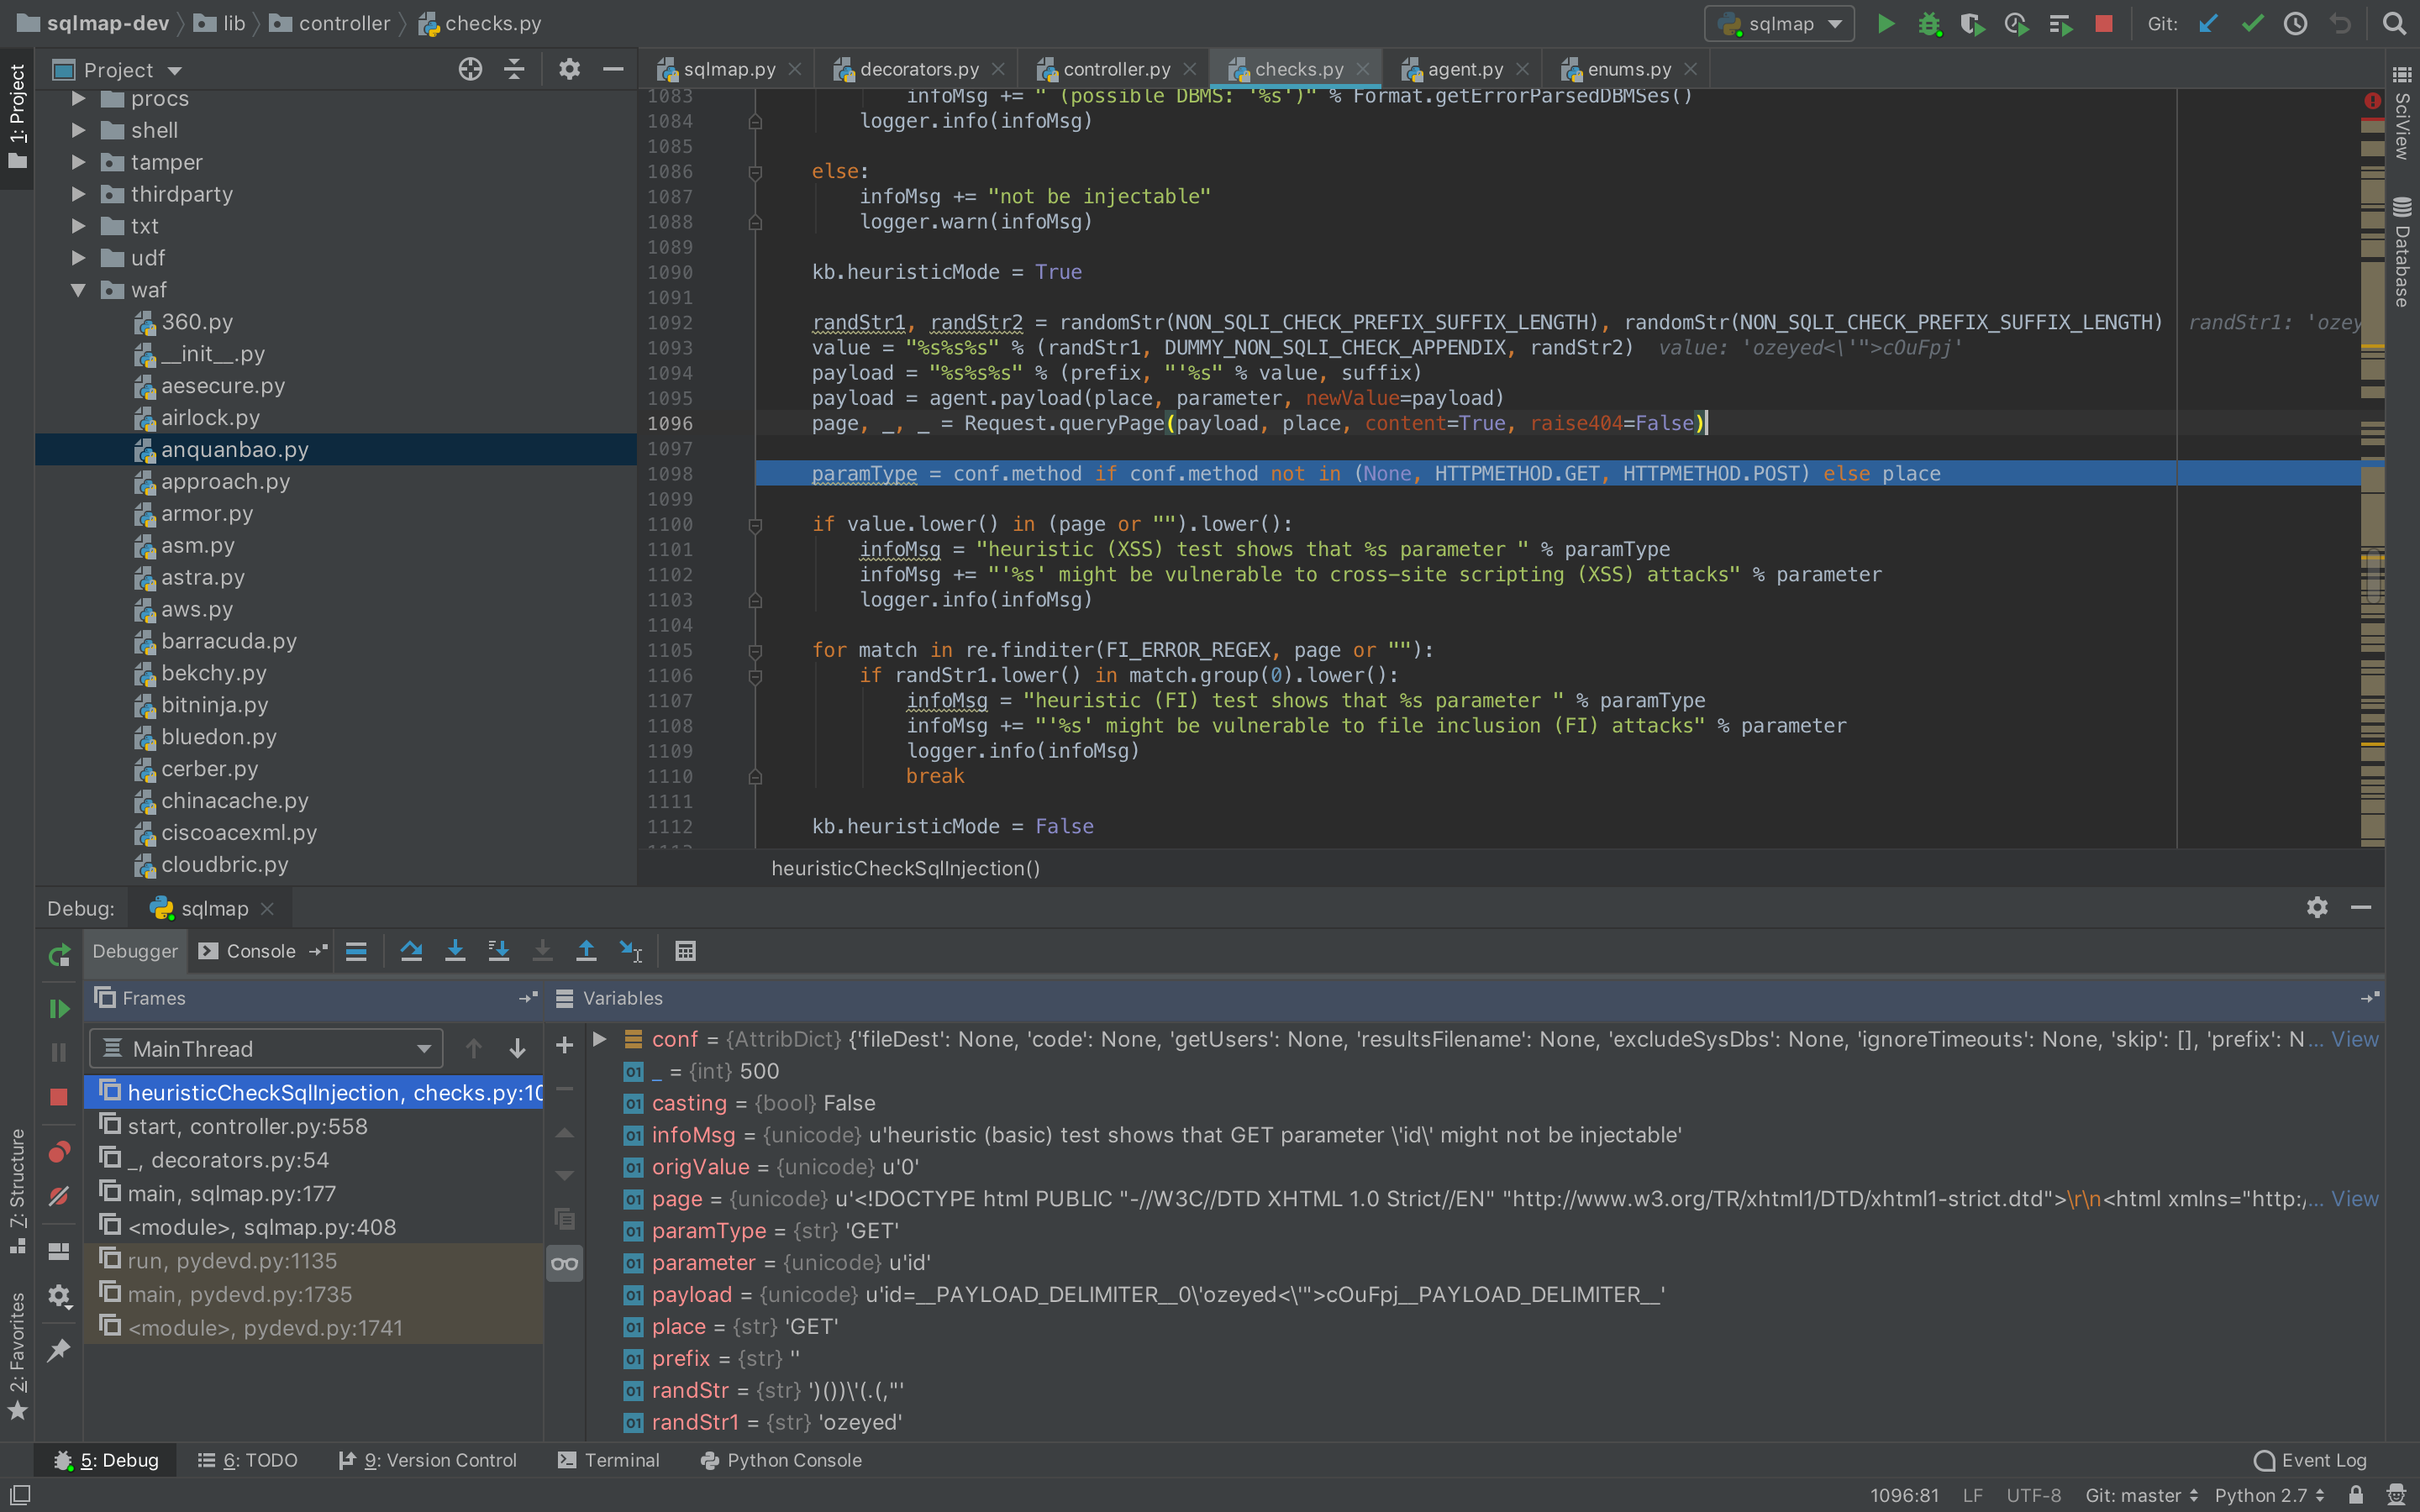
Task: Click the Evaluate Expression calculator icon
Action: click(x=685, y=951)
